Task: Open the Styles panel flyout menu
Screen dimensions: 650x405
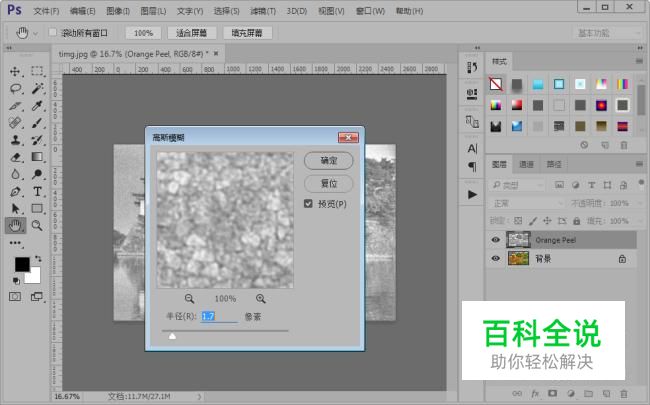Action: point(639,61)
